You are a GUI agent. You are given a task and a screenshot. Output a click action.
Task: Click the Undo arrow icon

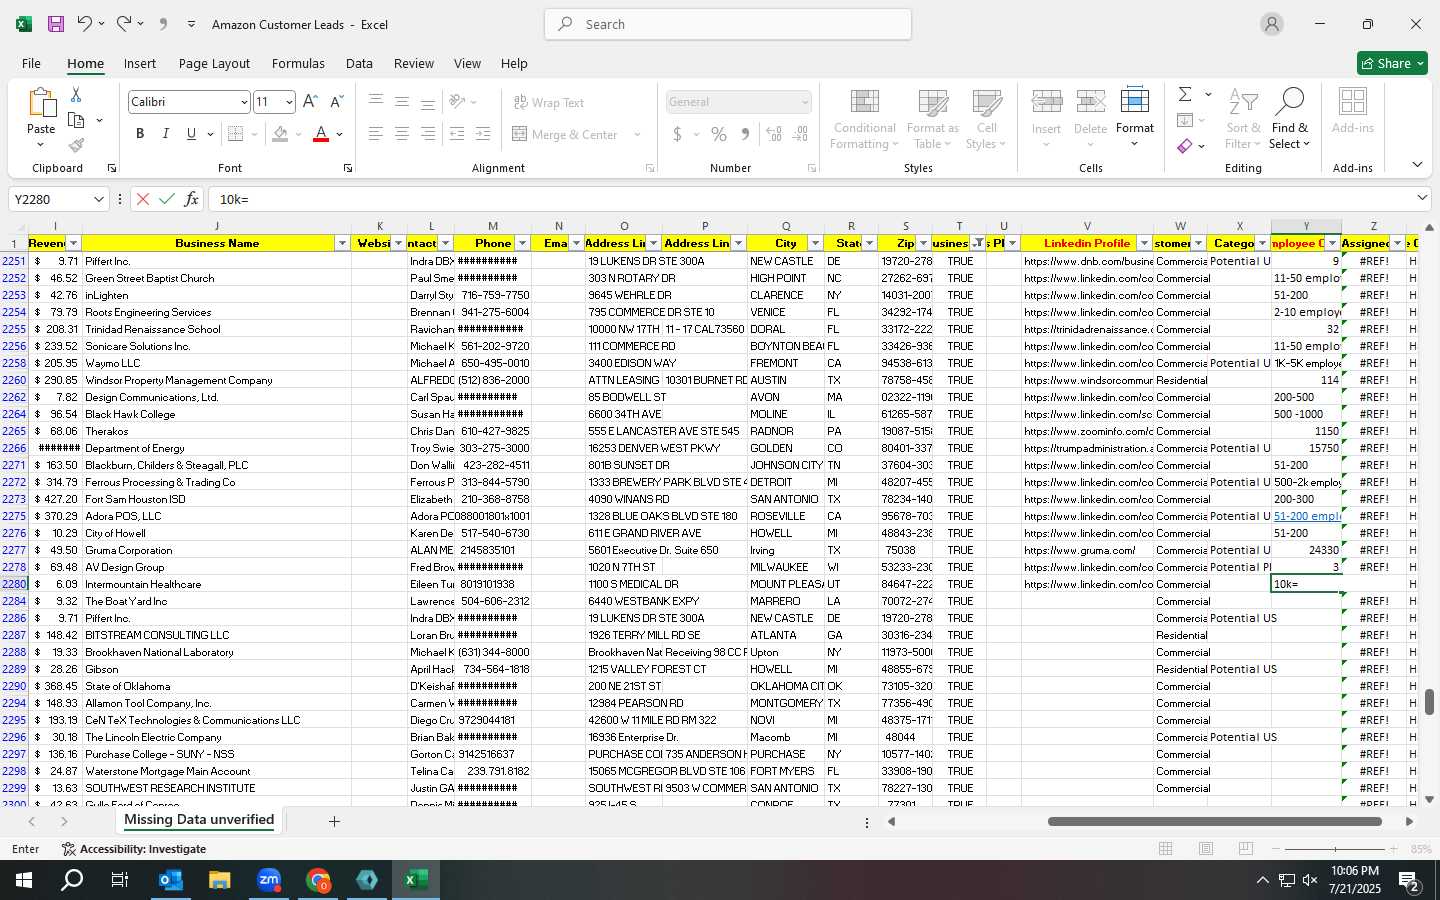point(85,24)
